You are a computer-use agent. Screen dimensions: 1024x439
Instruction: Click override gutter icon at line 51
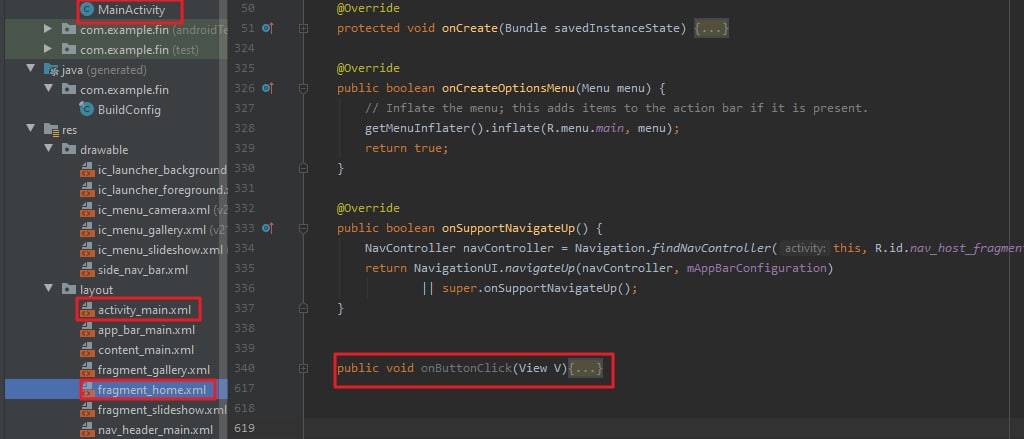click(268, 28)
